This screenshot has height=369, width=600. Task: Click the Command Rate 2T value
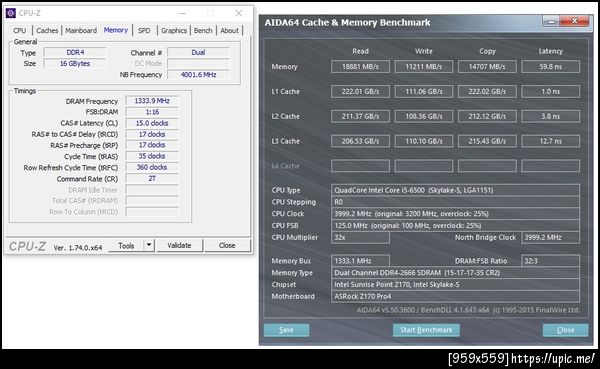[x=152, y=178]
